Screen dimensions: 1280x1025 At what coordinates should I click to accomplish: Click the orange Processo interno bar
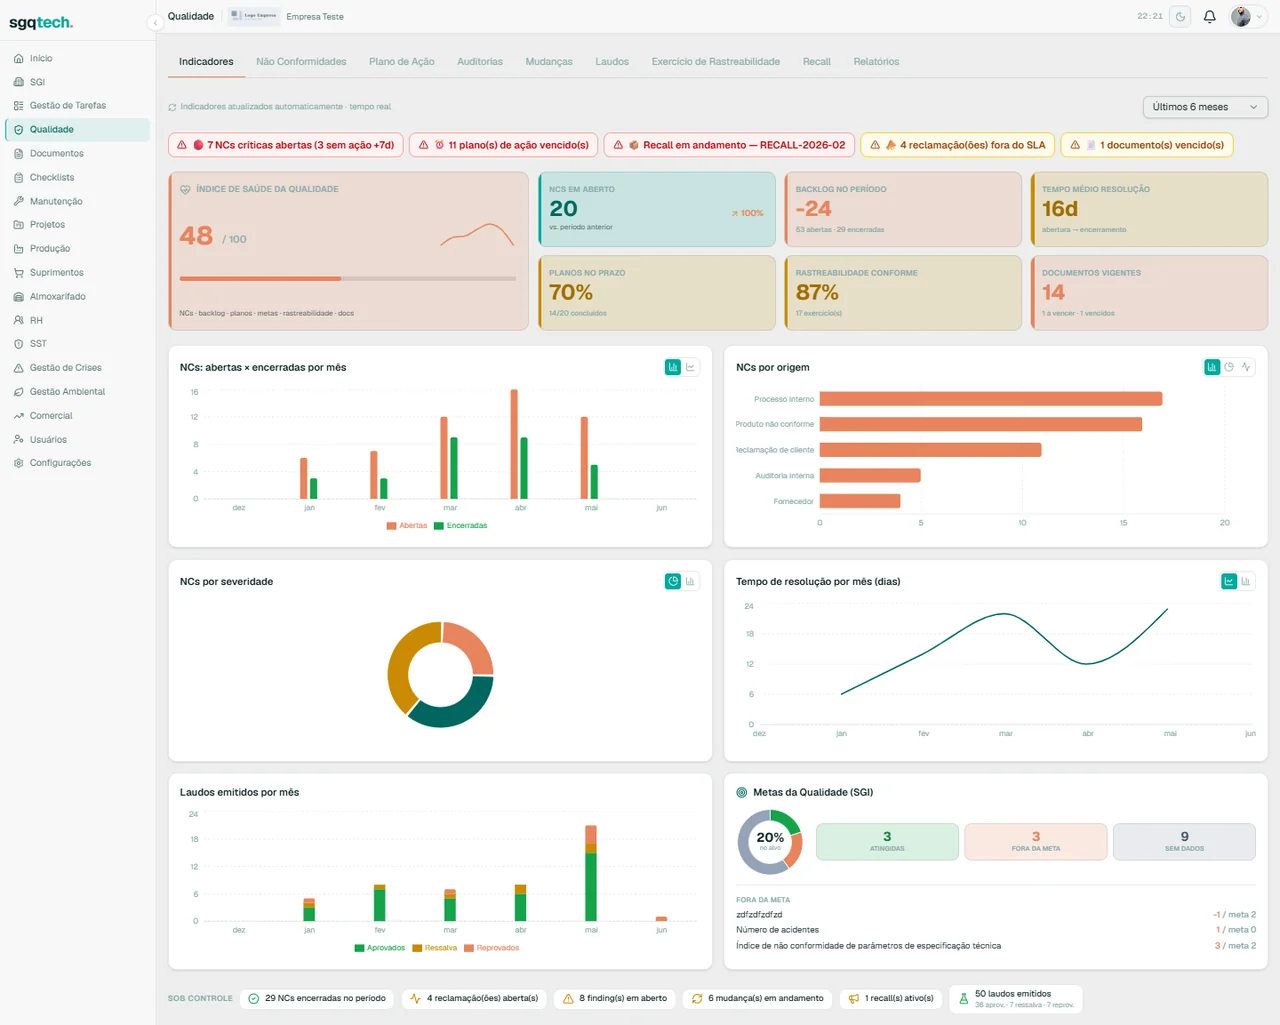(x=991, y=399)
